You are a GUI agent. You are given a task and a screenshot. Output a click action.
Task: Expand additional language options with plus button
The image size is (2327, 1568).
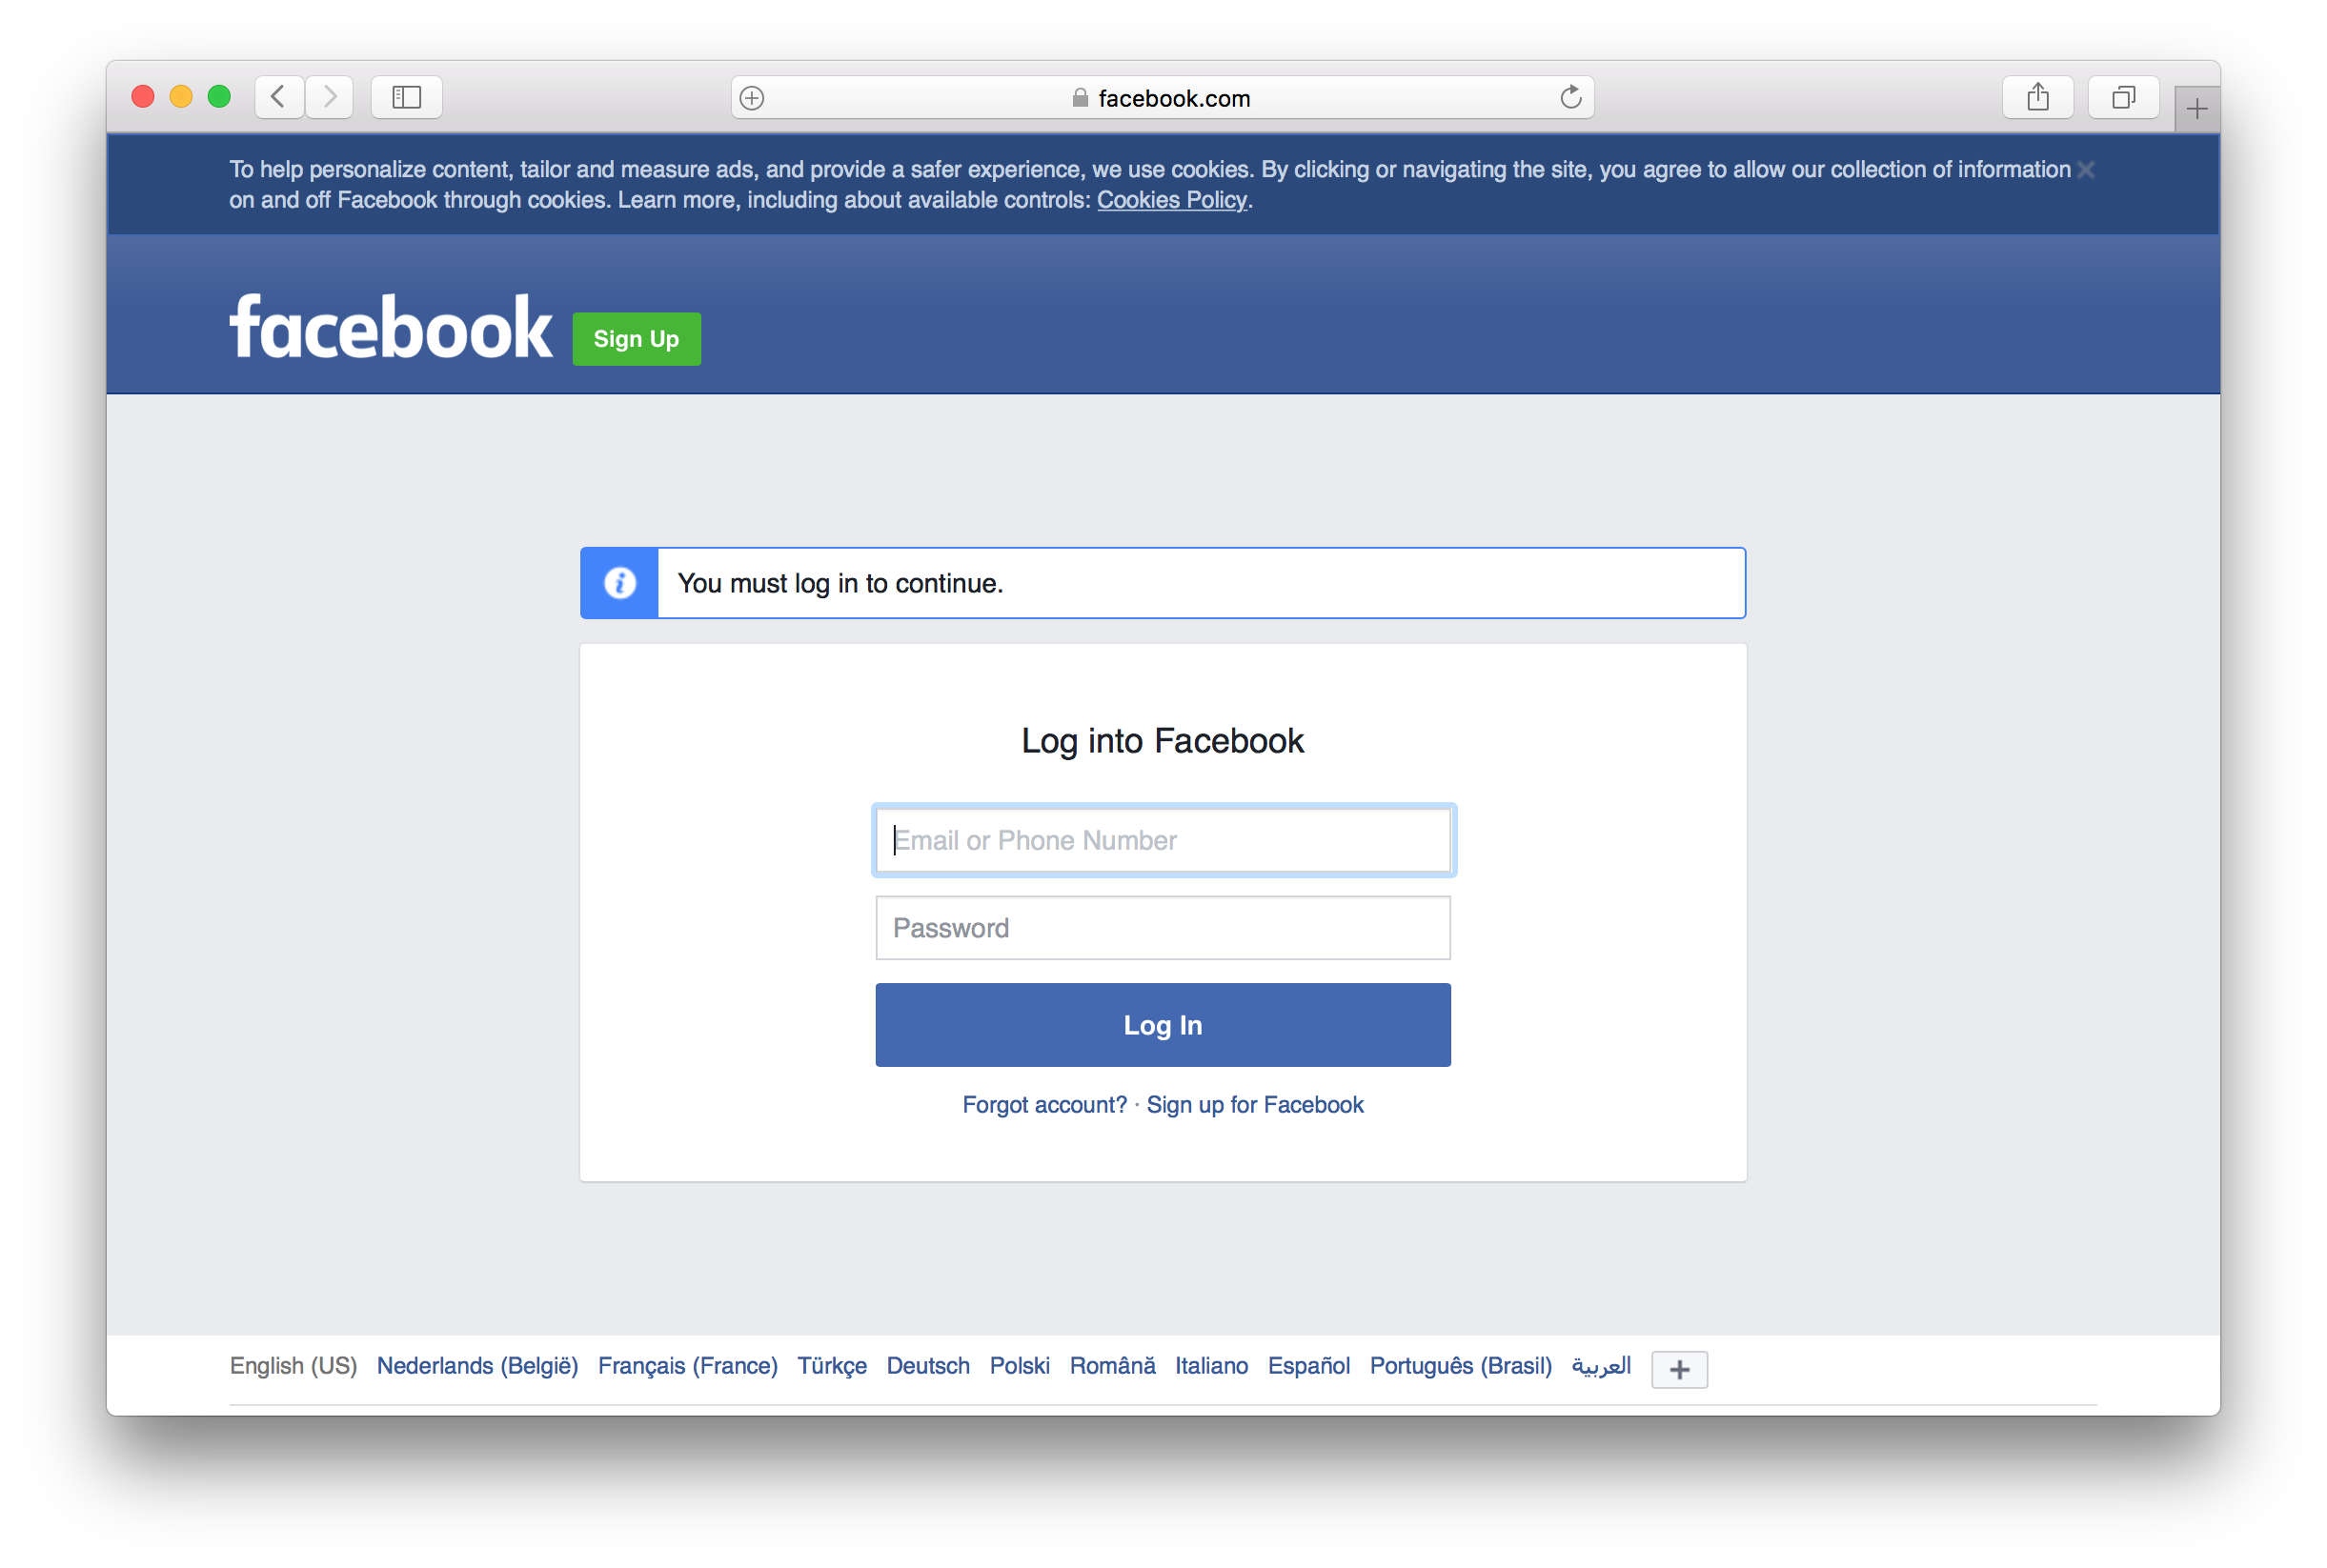coord(1680,1367)
